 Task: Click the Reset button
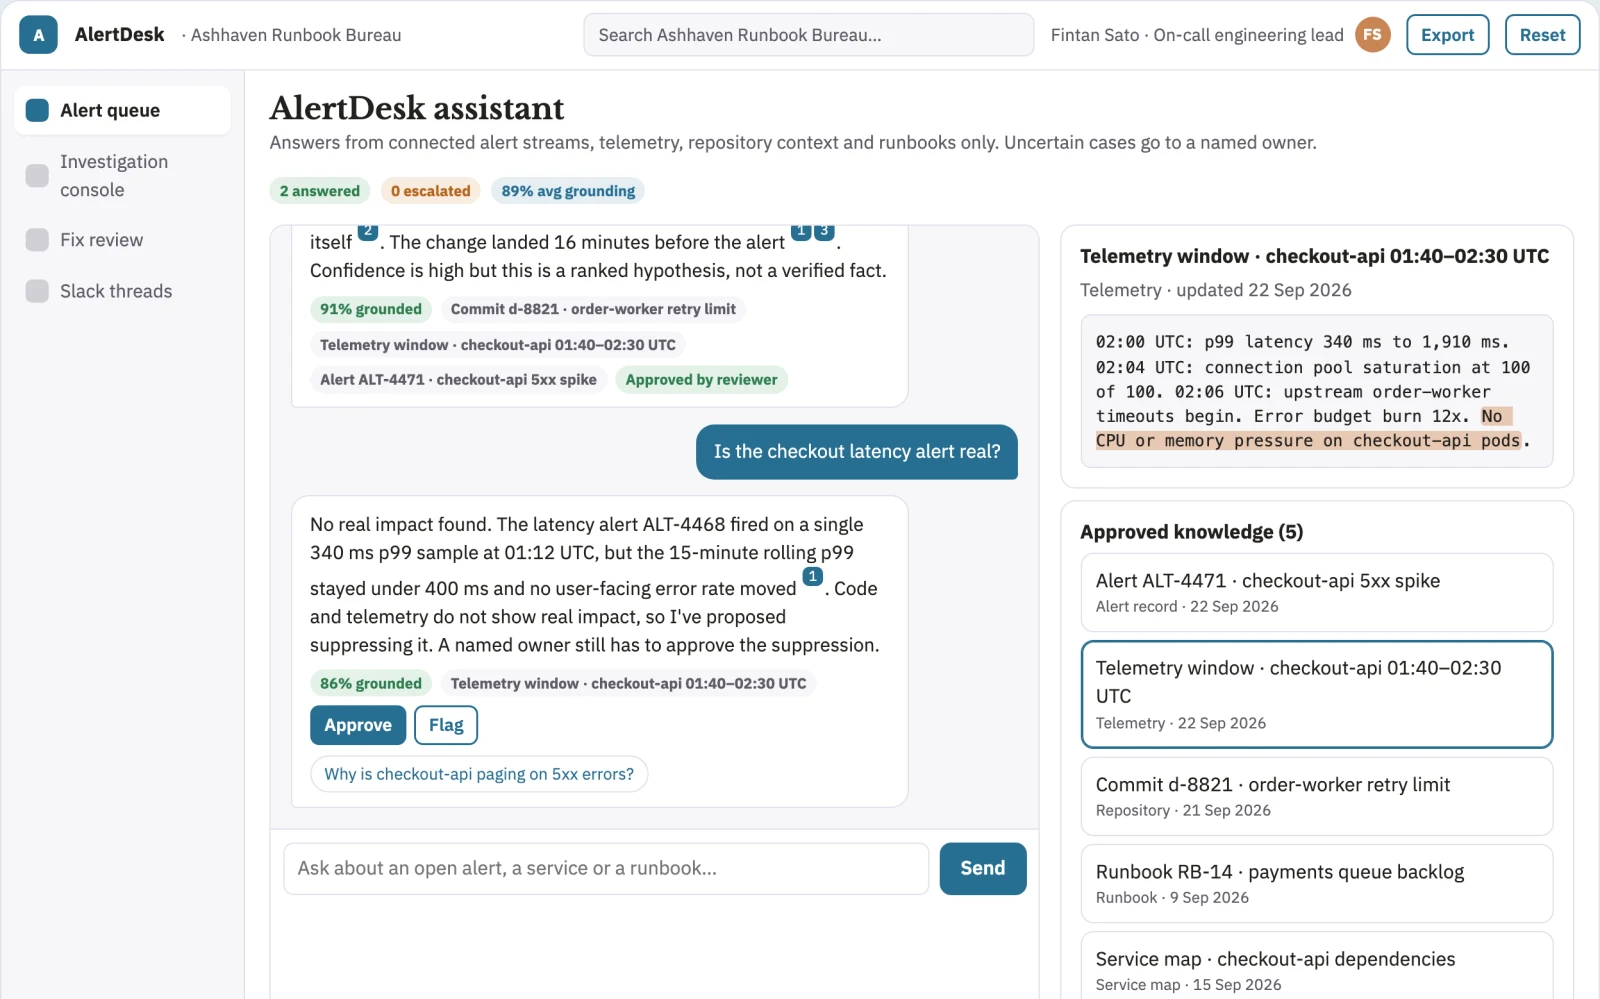(x=1542, y=35)
